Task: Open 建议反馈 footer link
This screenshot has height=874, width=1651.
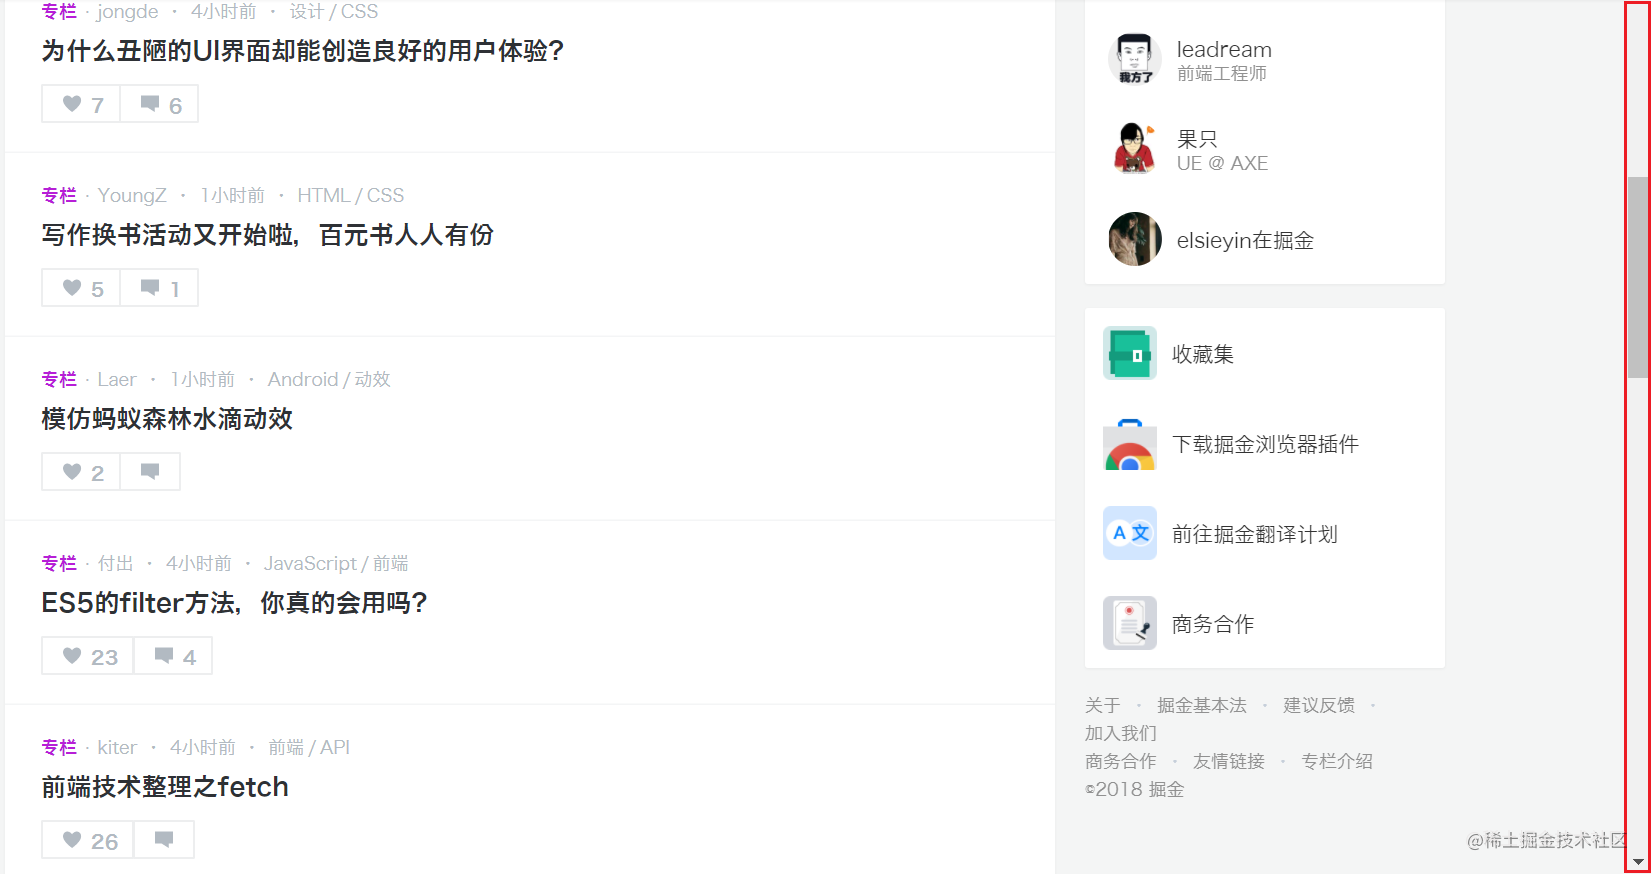Action: tap(1319, 705)
